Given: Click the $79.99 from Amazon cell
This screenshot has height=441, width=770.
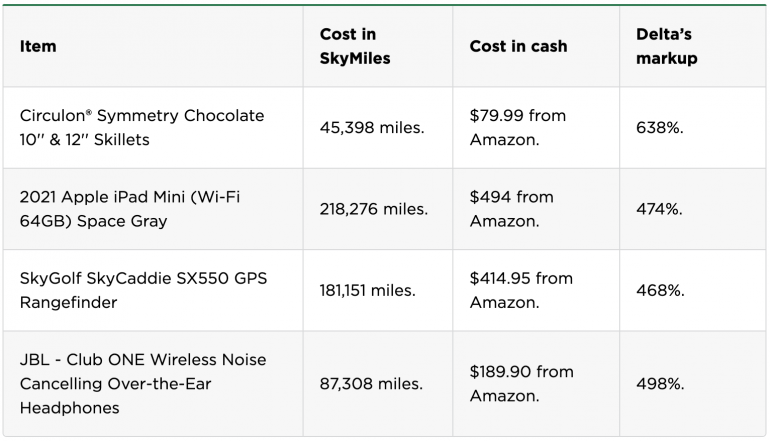Looking at the screenshot, I should point(517,128).
